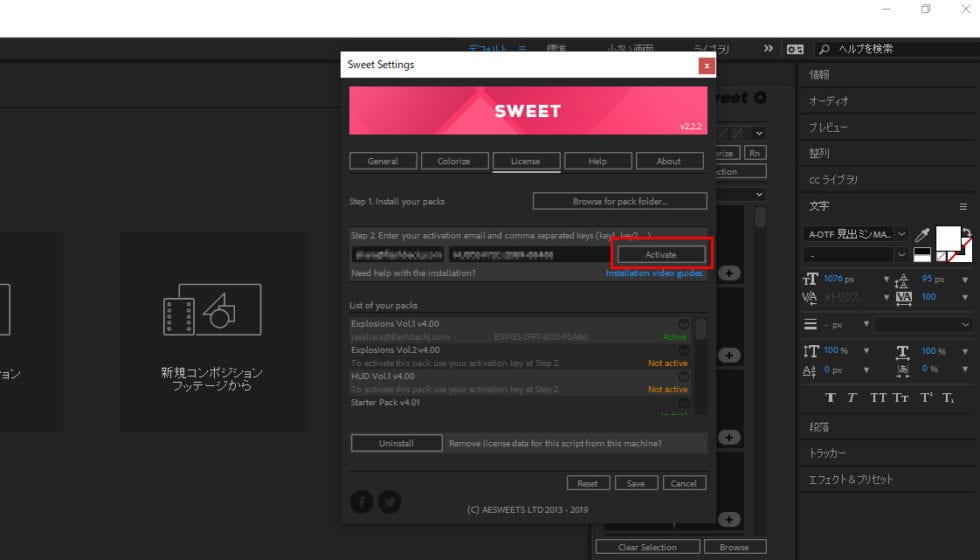Toggle small caps text style
Viewport: 980px width, 560px height.
pyautogui.click(x=901, y=398)
